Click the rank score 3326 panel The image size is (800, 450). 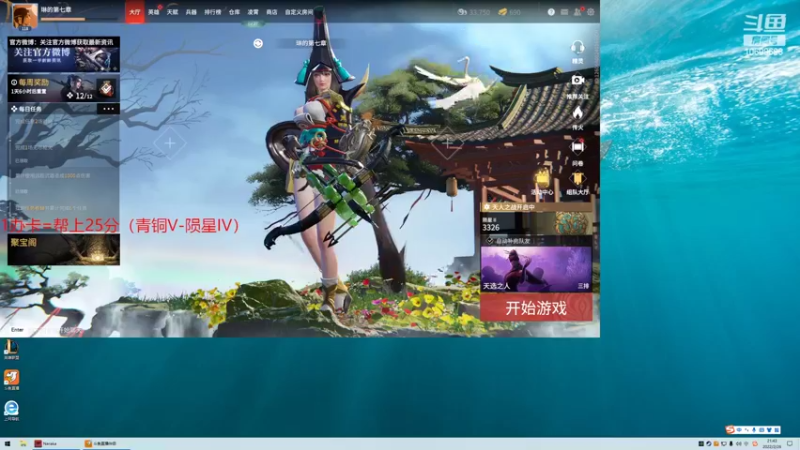coord(536,223)
